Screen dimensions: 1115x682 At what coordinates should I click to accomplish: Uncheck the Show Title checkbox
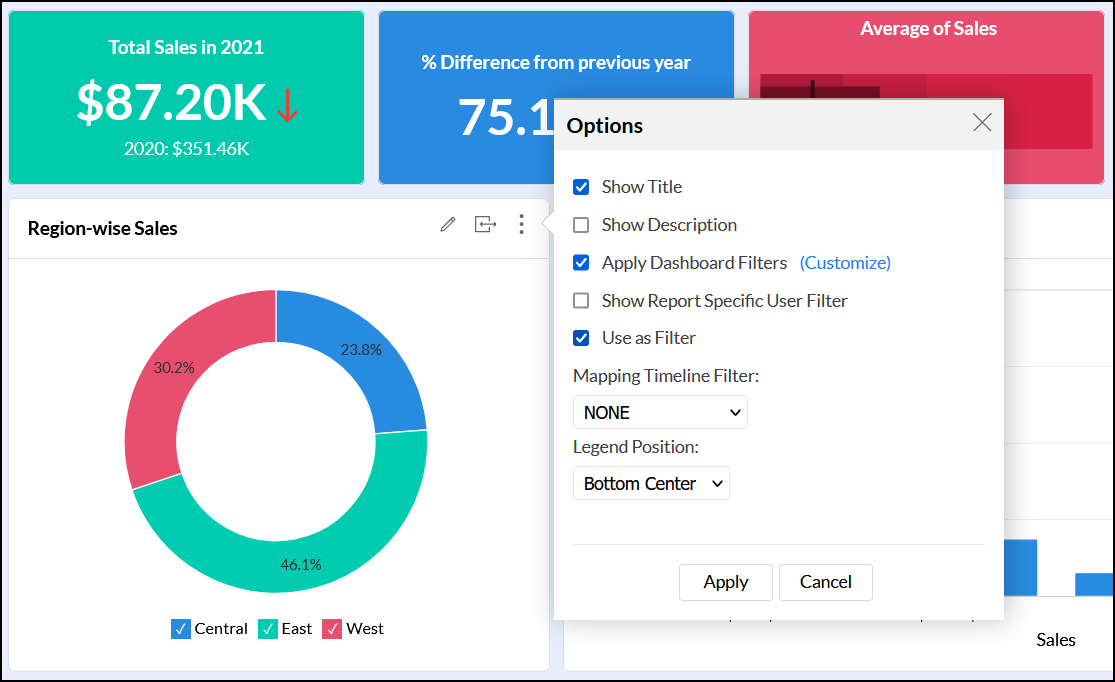click(x=581, y=187)
